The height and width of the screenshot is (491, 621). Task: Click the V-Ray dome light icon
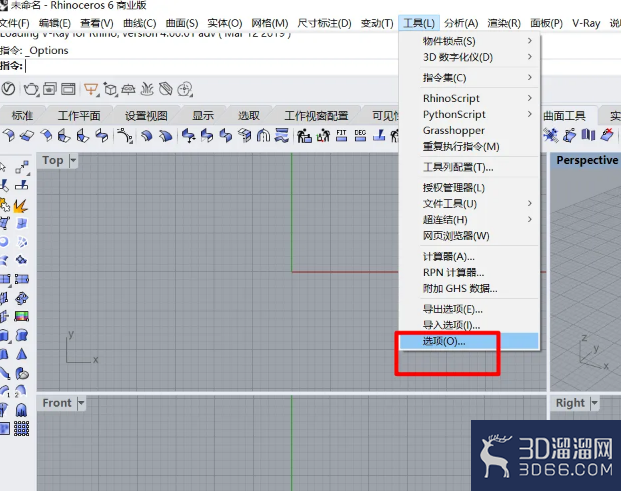coord(128,89)
